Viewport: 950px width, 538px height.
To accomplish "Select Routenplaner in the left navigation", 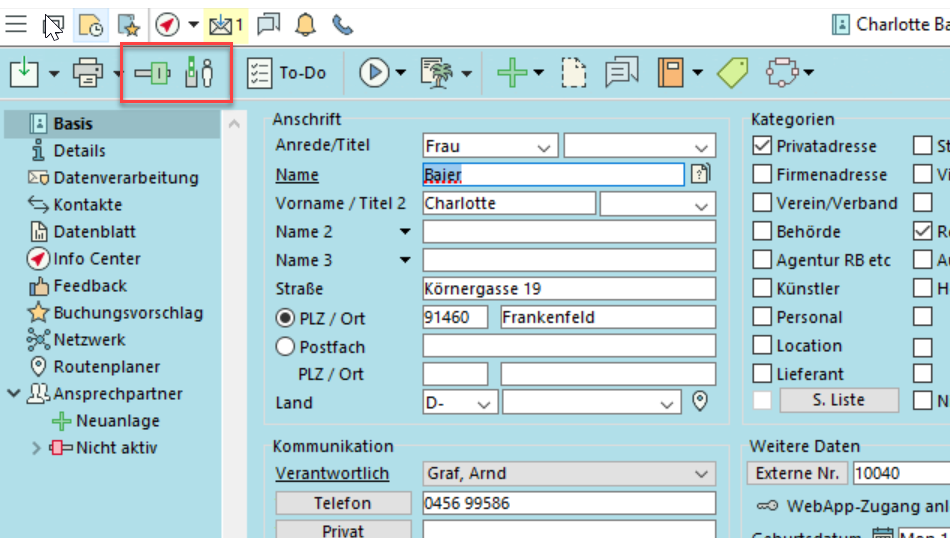I will tap(106, 367).
